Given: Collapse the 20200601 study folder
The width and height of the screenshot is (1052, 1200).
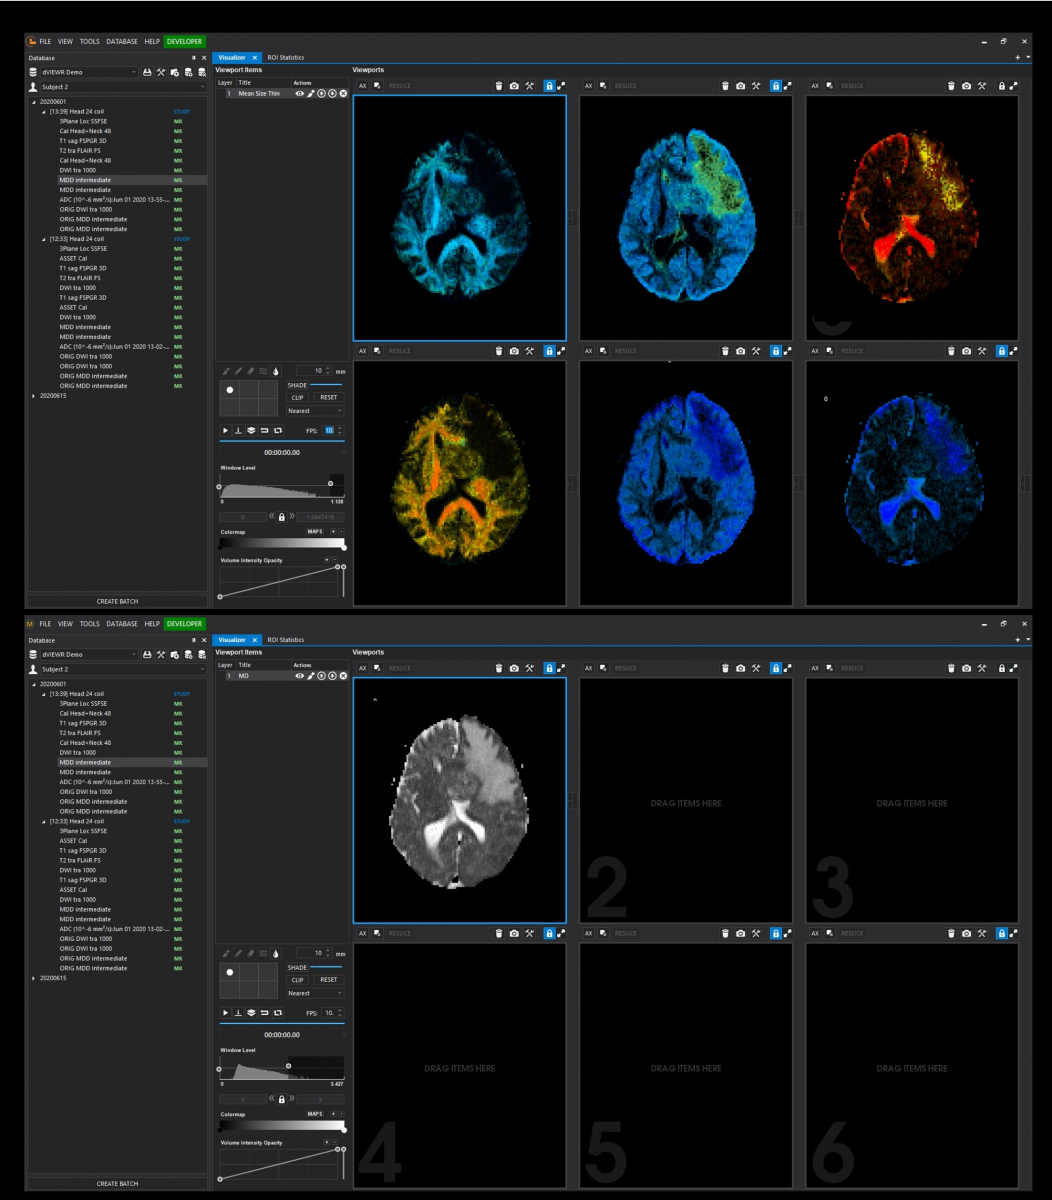Looking at the screenshot, I should point(35,101).
